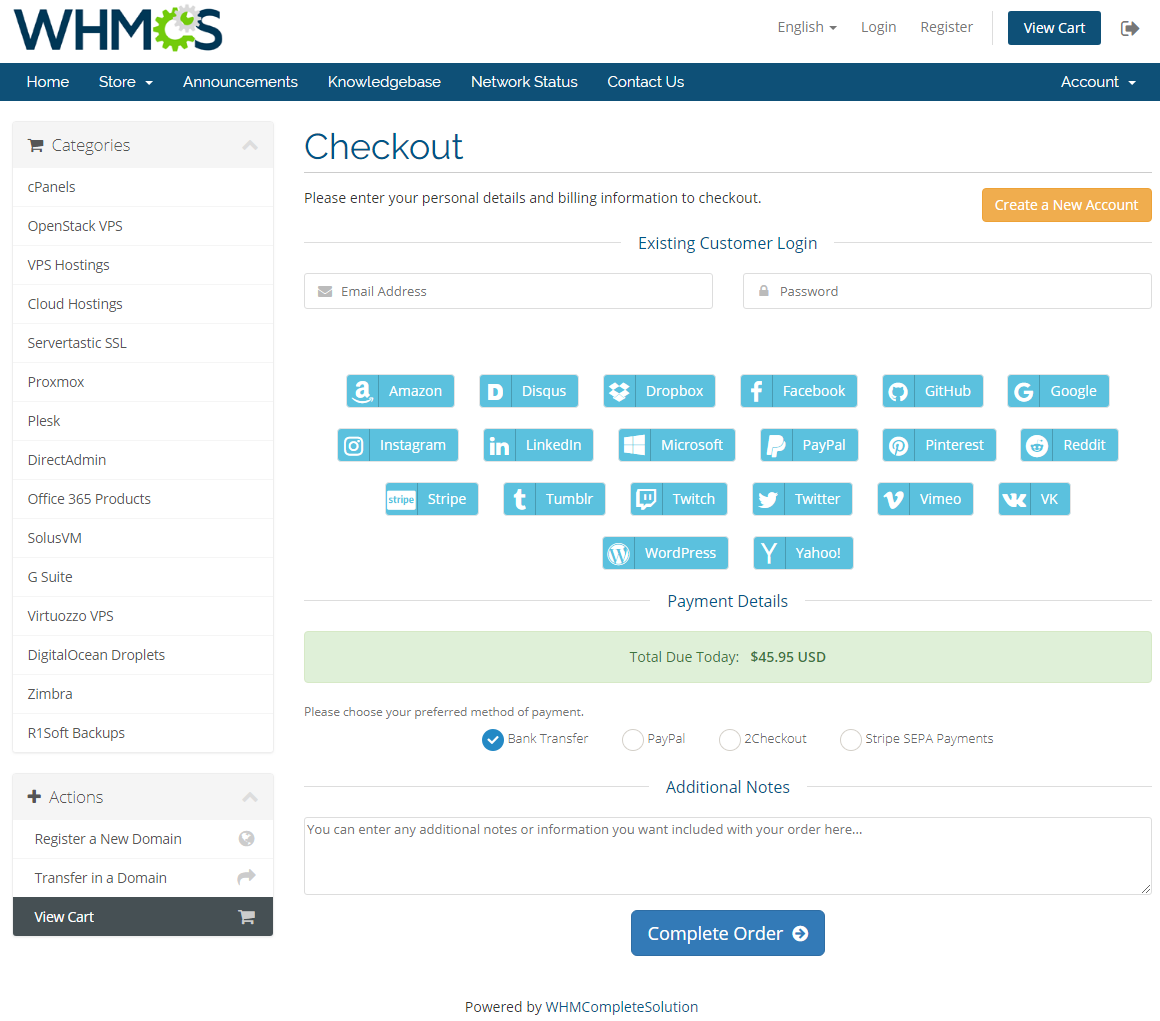Sign in with PayPal social button
This screenshot has width=1160, height=1021.
[809, 445]
